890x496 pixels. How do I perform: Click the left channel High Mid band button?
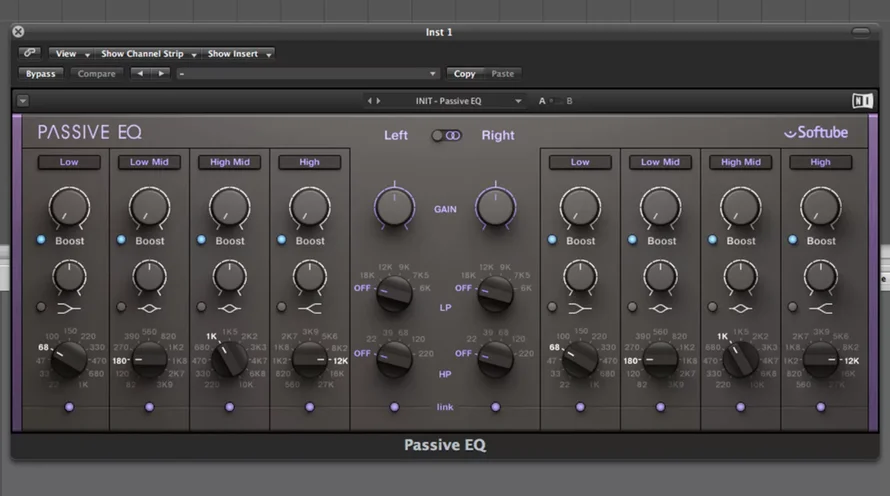[x=229, y=162]
